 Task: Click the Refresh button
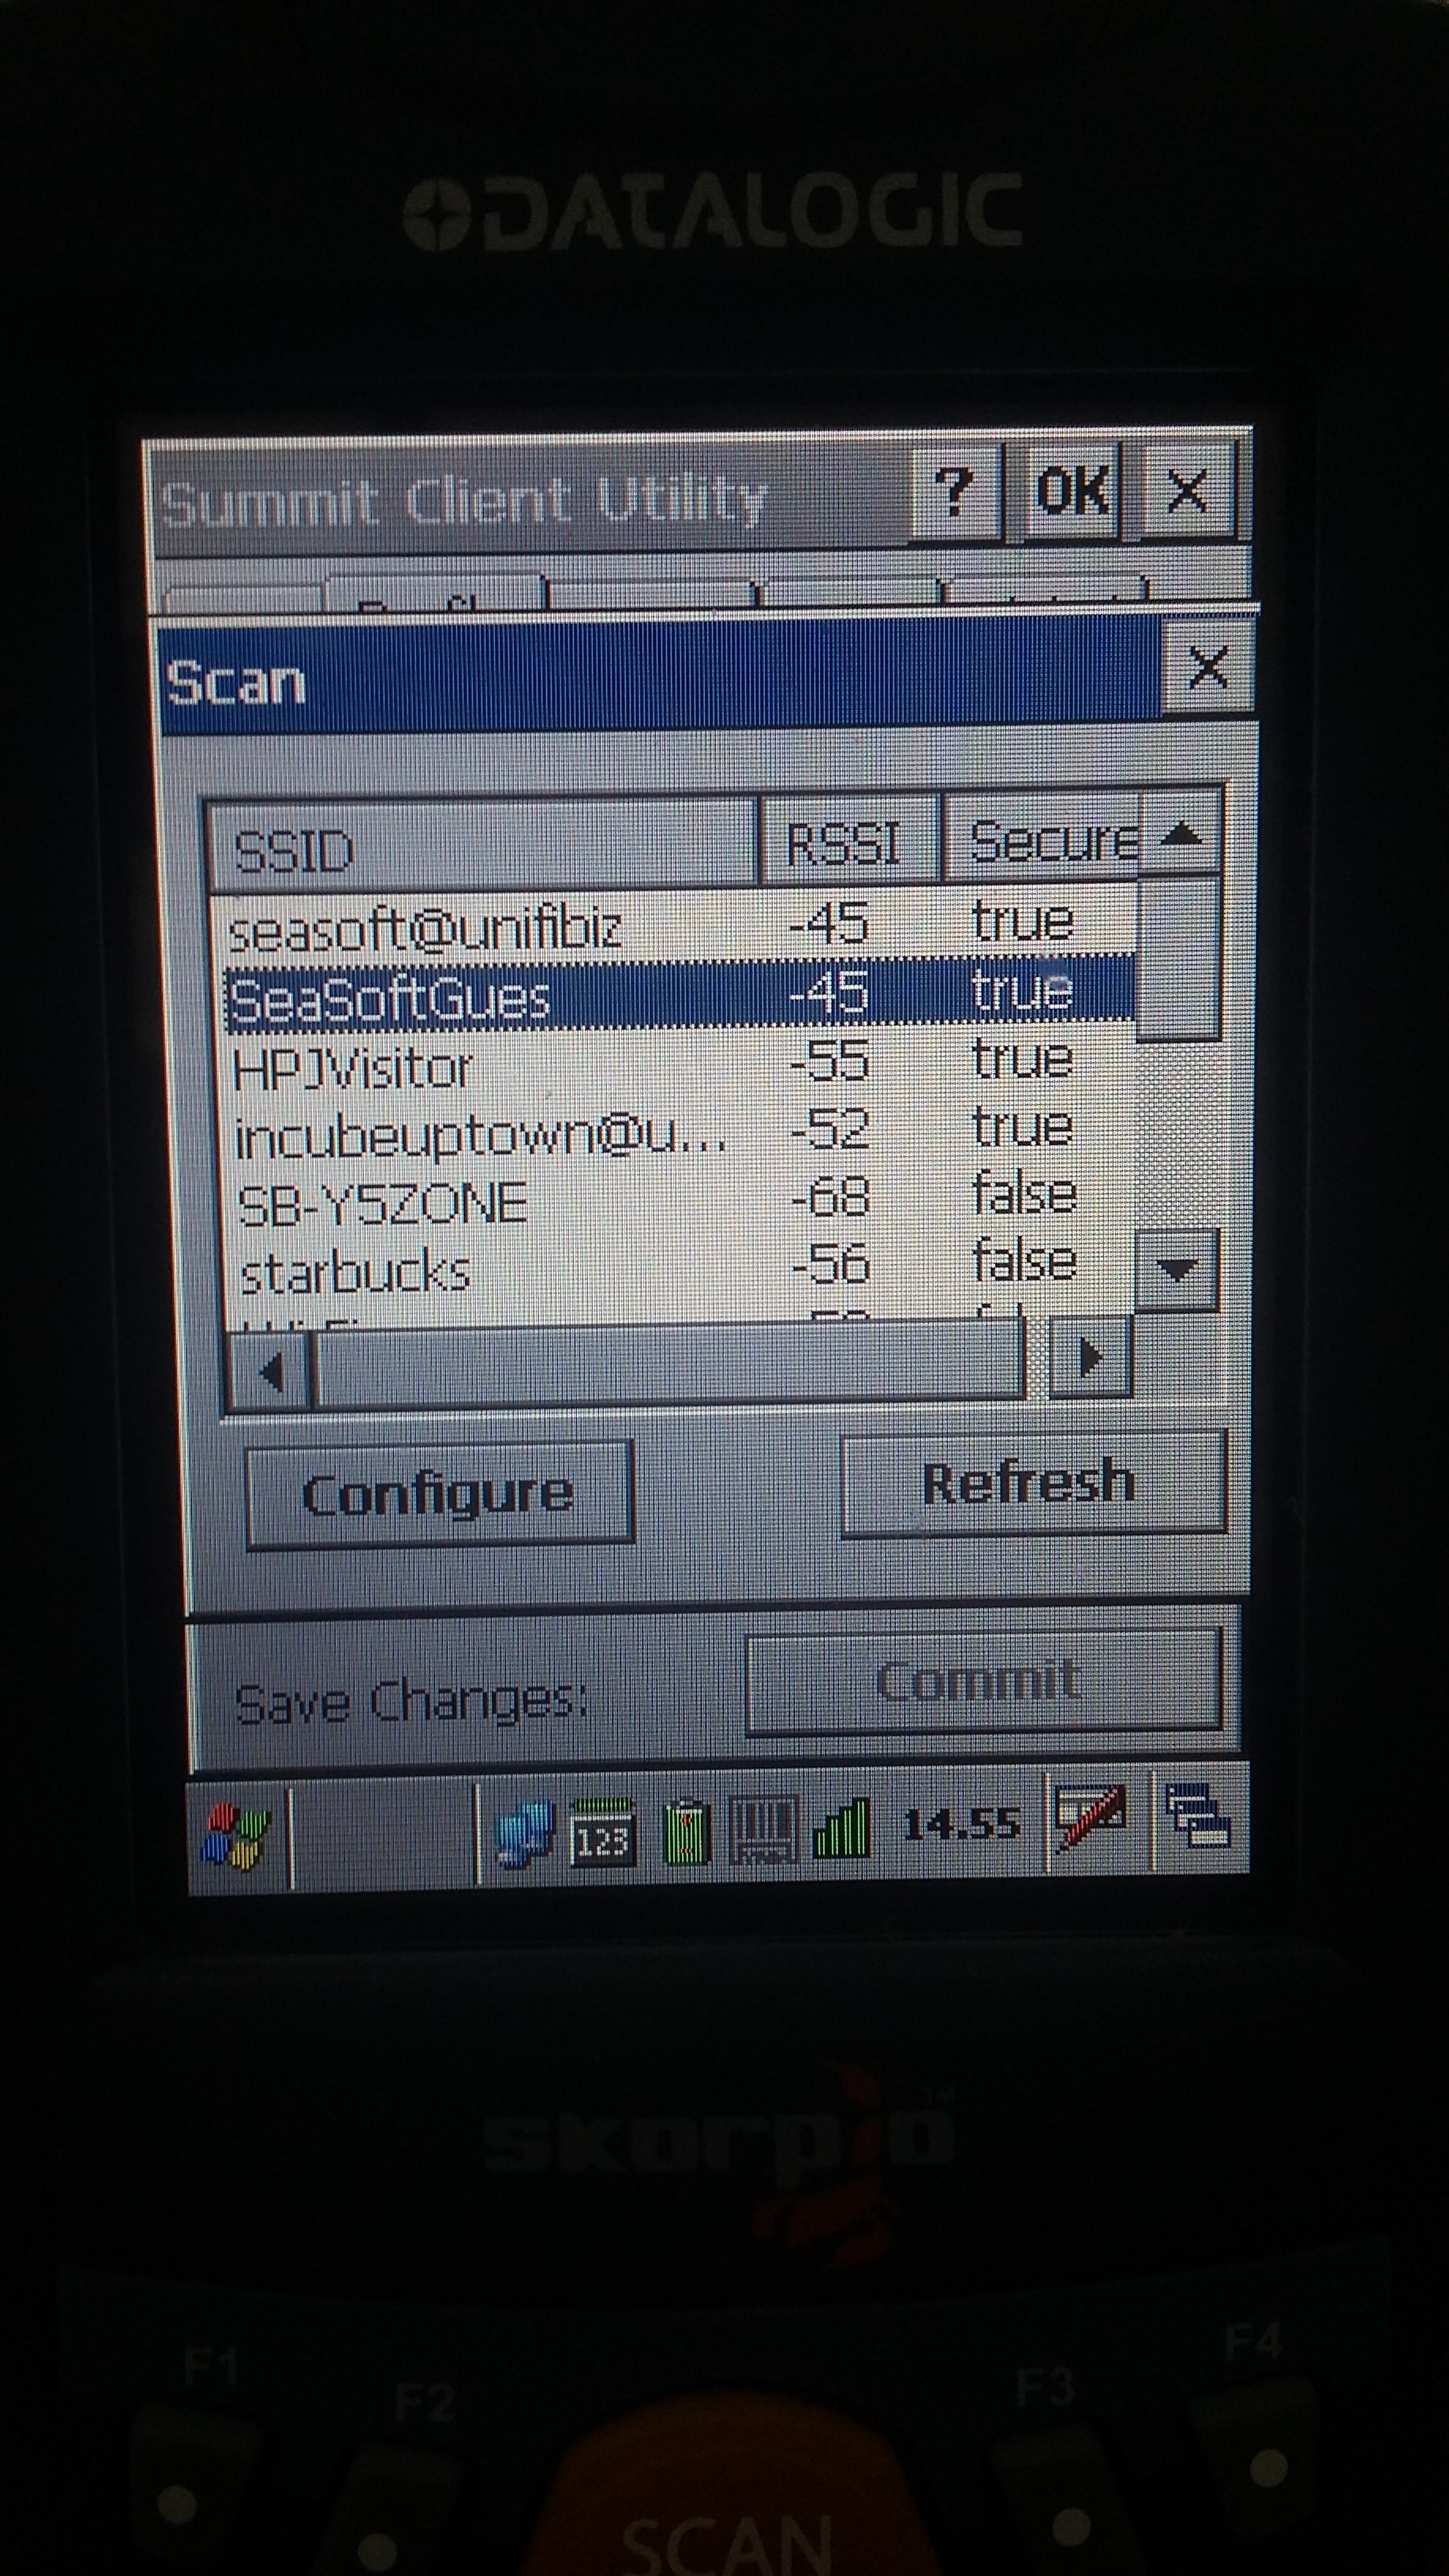coord(1033,1483)
